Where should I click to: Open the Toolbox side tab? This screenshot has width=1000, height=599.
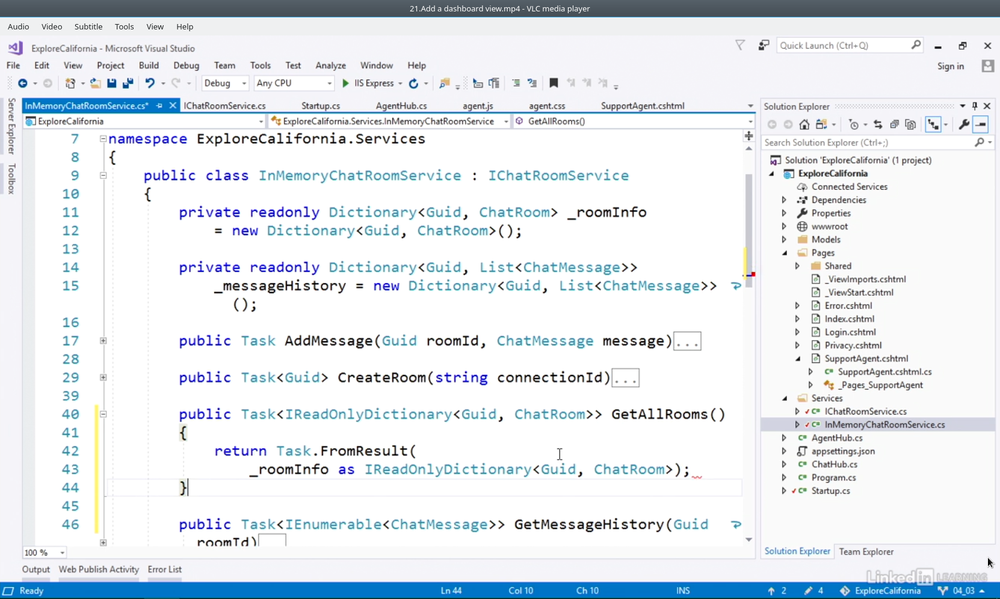[11, 179]
